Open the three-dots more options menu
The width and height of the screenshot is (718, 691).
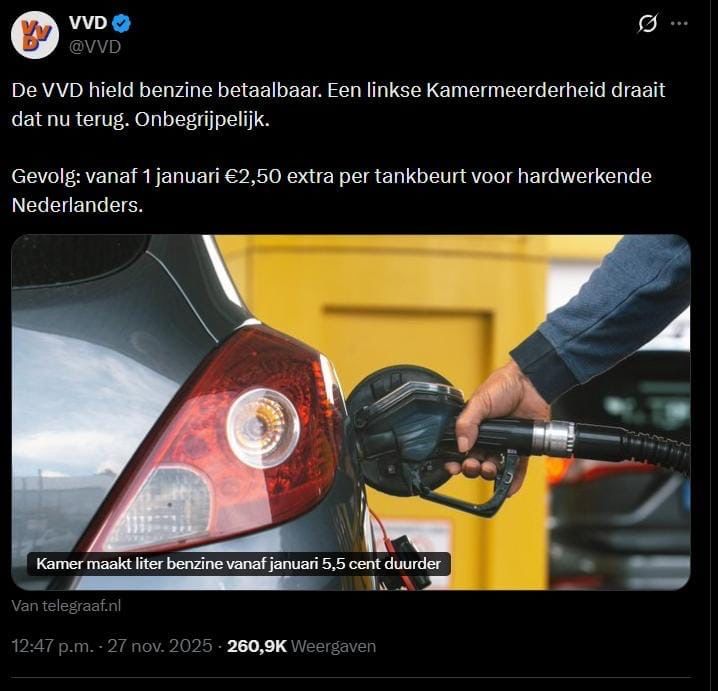coord(679,23)
